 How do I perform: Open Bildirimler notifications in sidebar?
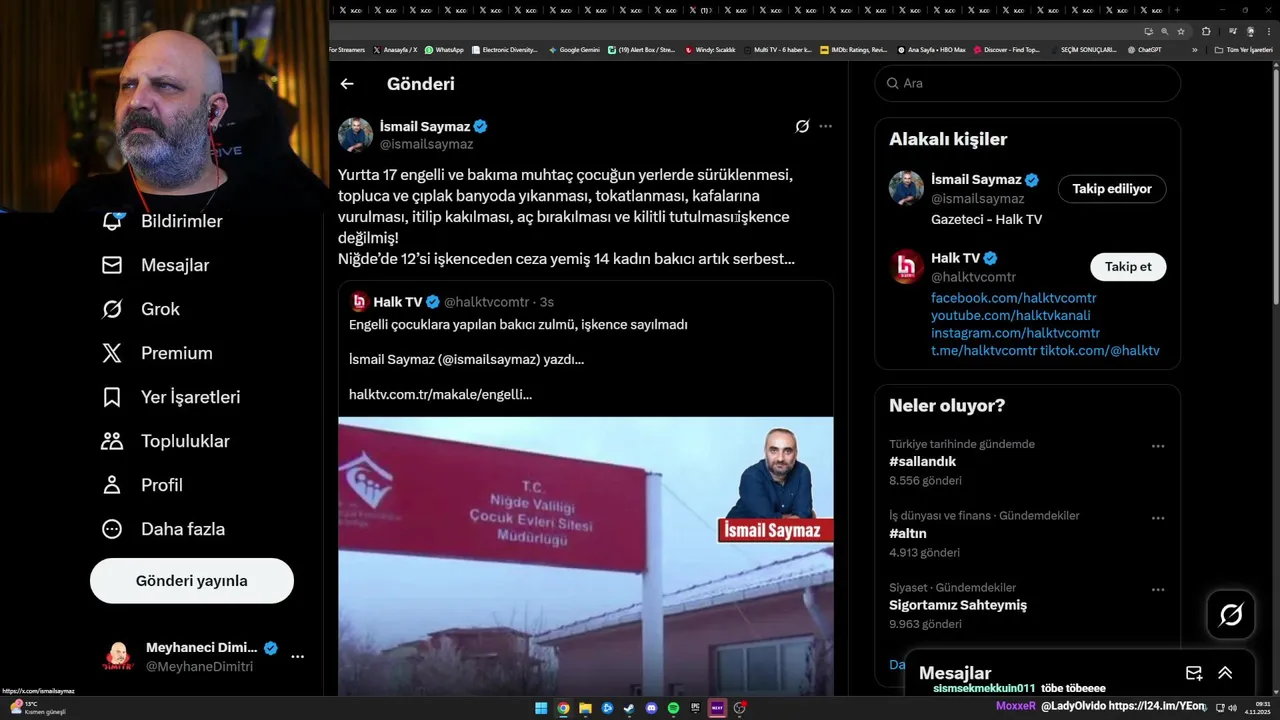[162, 221]
